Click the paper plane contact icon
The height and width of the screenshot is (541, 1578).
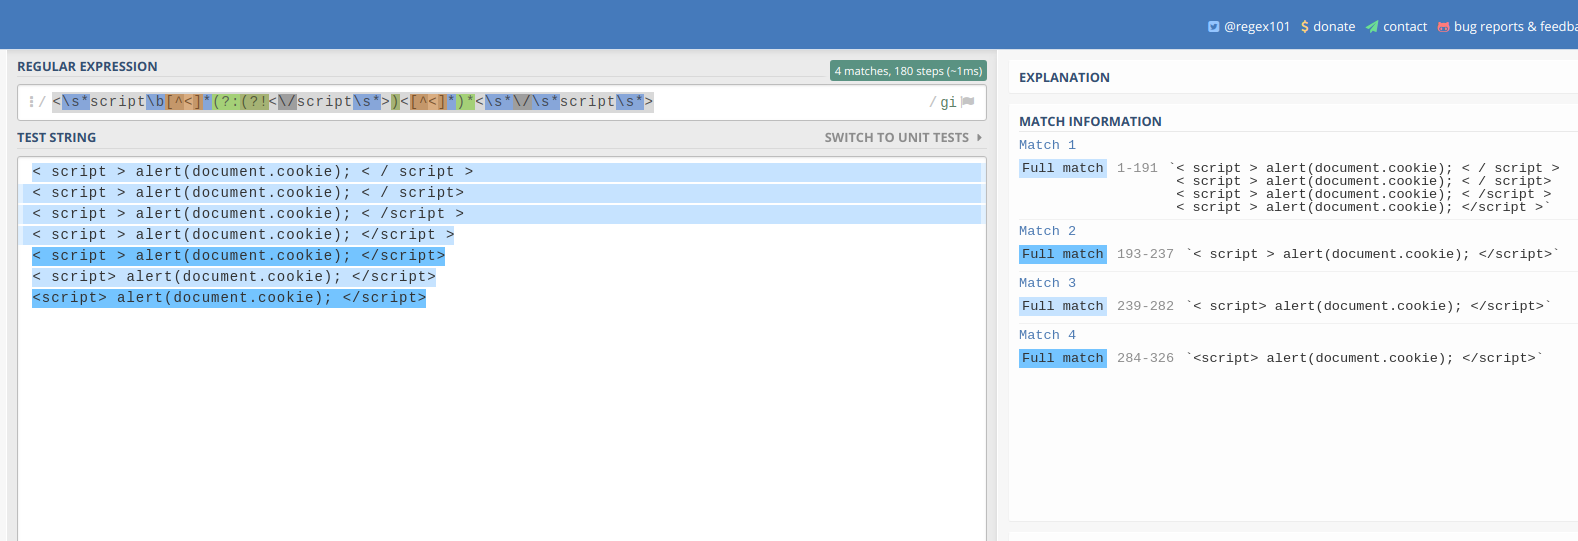click(1372, 27)
